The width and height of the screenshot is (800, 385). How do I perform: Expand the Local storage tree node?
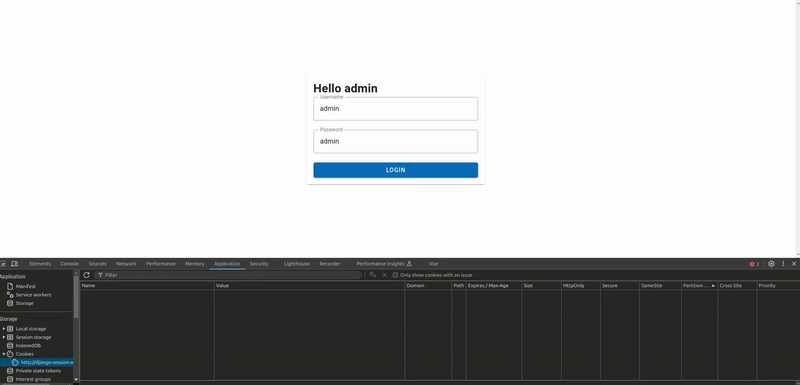[4, 329]
